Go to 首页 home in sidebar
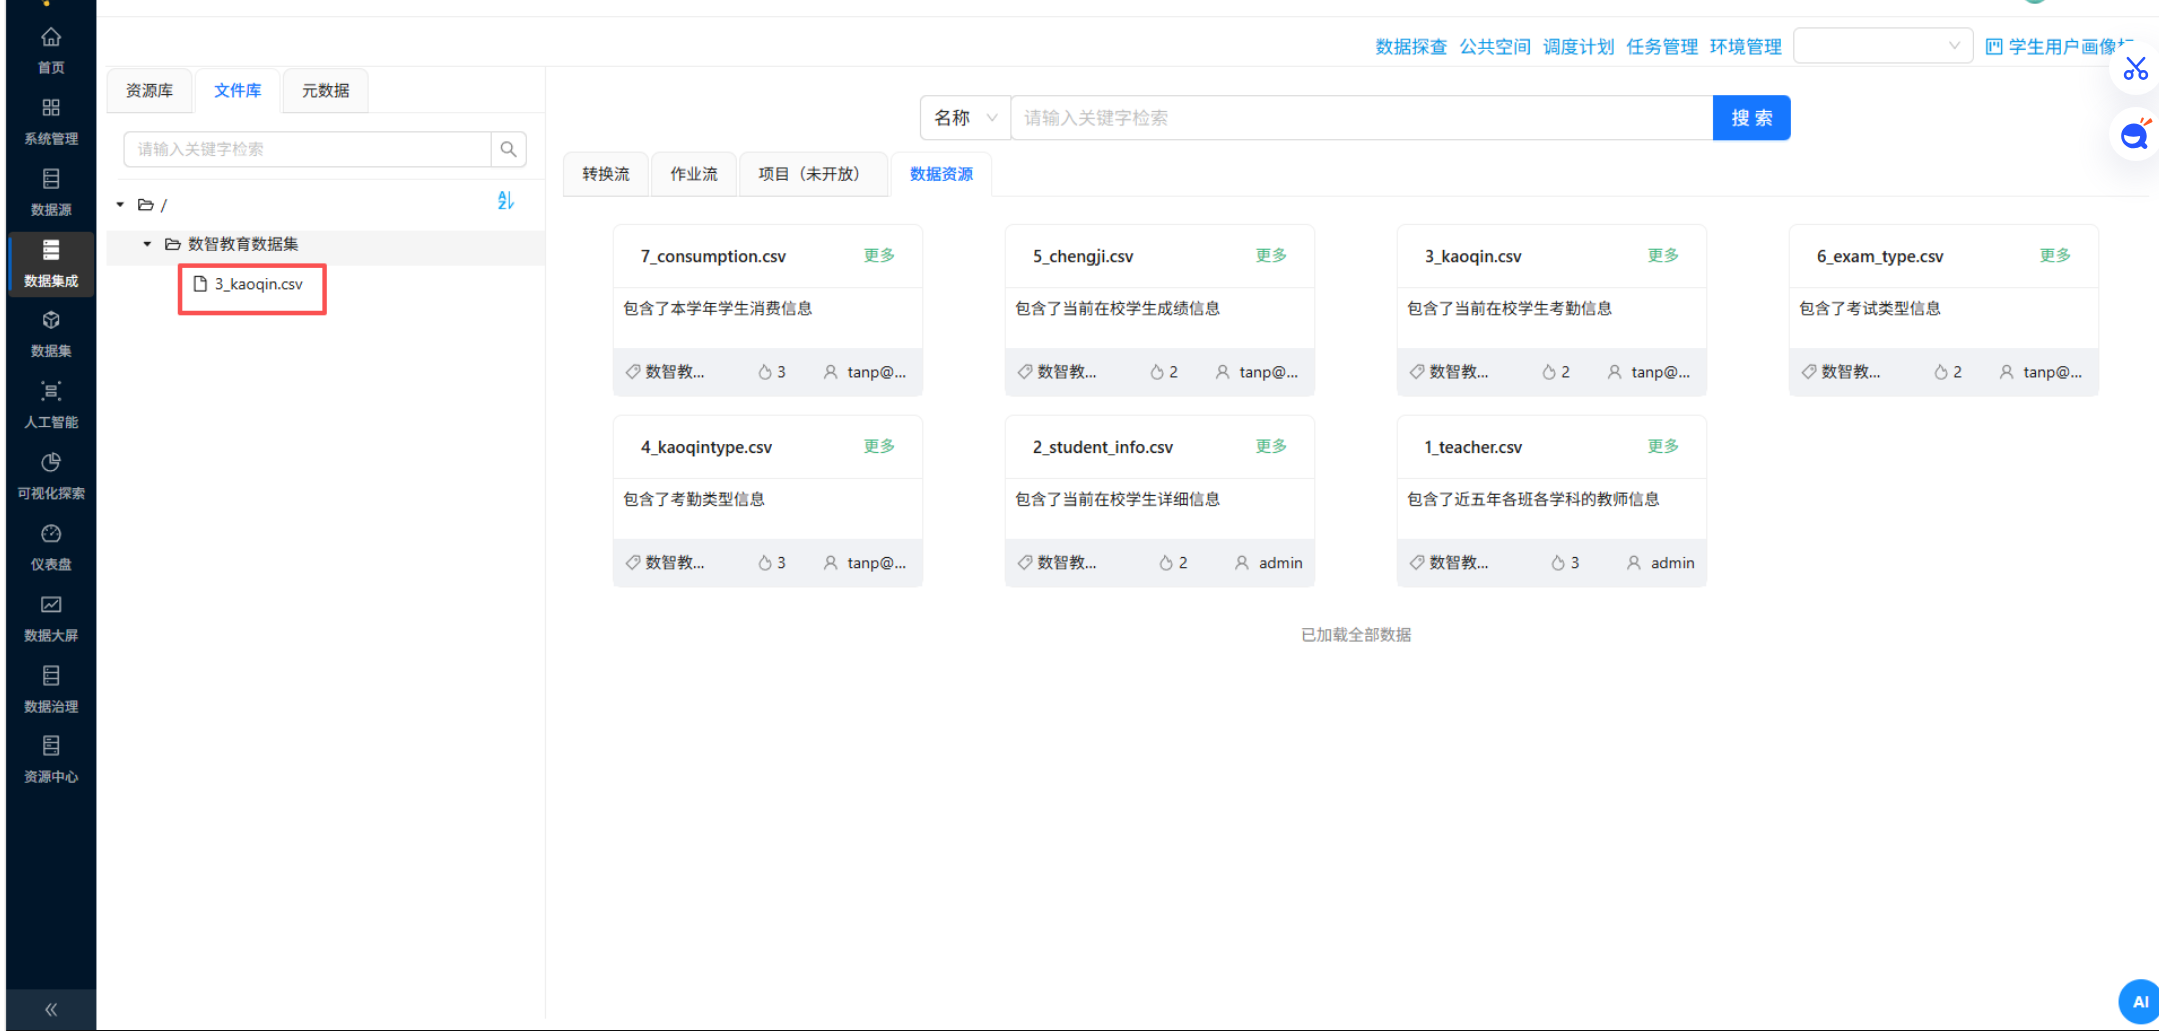Image resolution: width=2159 pixels, height=1031 pixels. click(x=51, y=50)
